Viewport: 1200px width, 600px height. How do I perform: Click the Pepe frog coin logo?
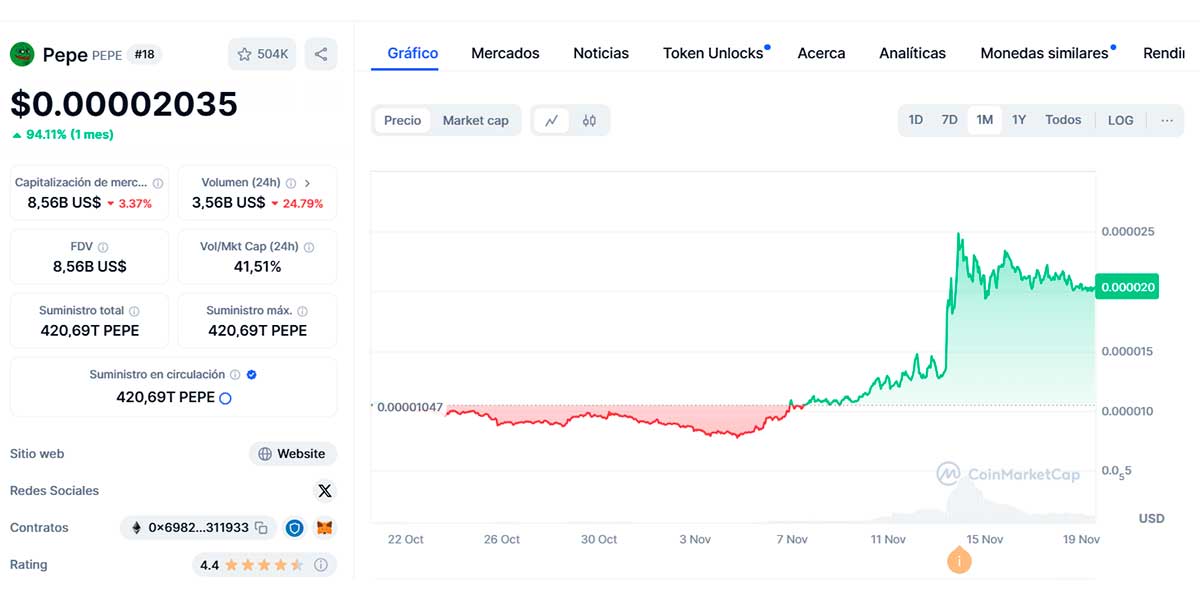coord(22,54)
